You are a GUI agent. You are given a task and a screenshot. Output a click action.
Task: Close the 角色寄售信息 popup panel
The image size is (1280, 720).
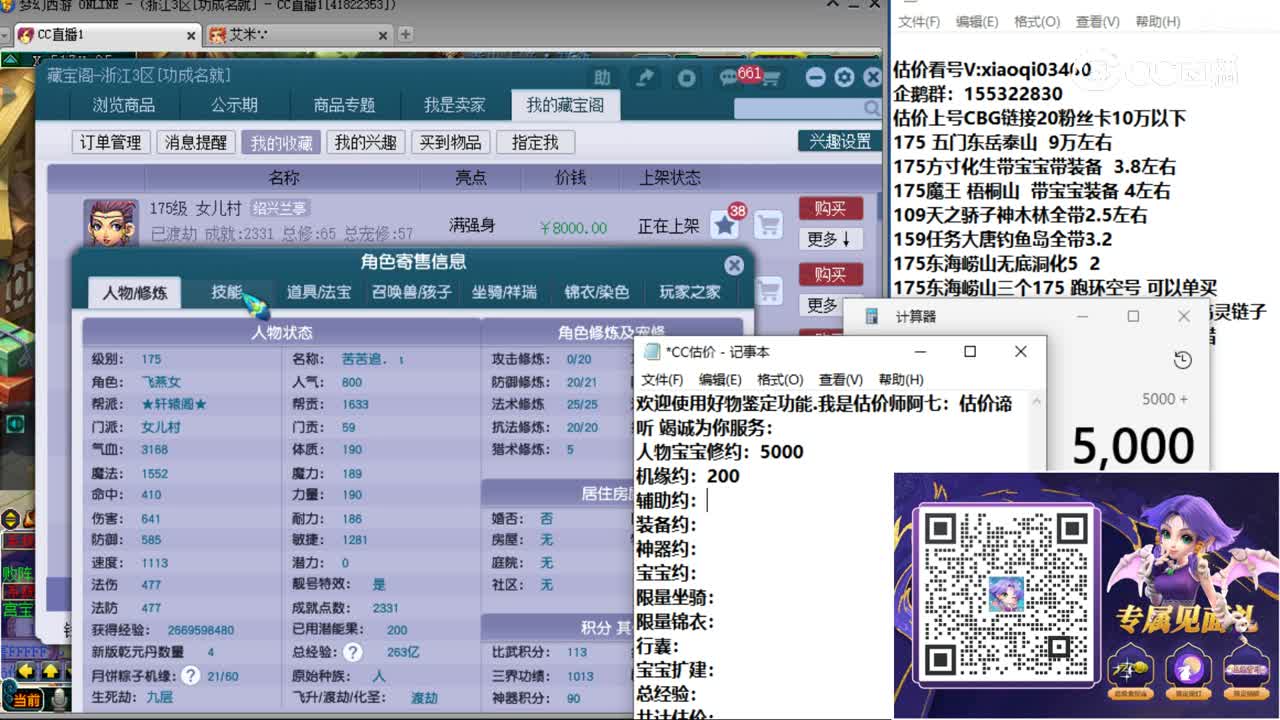click(734, 265)
